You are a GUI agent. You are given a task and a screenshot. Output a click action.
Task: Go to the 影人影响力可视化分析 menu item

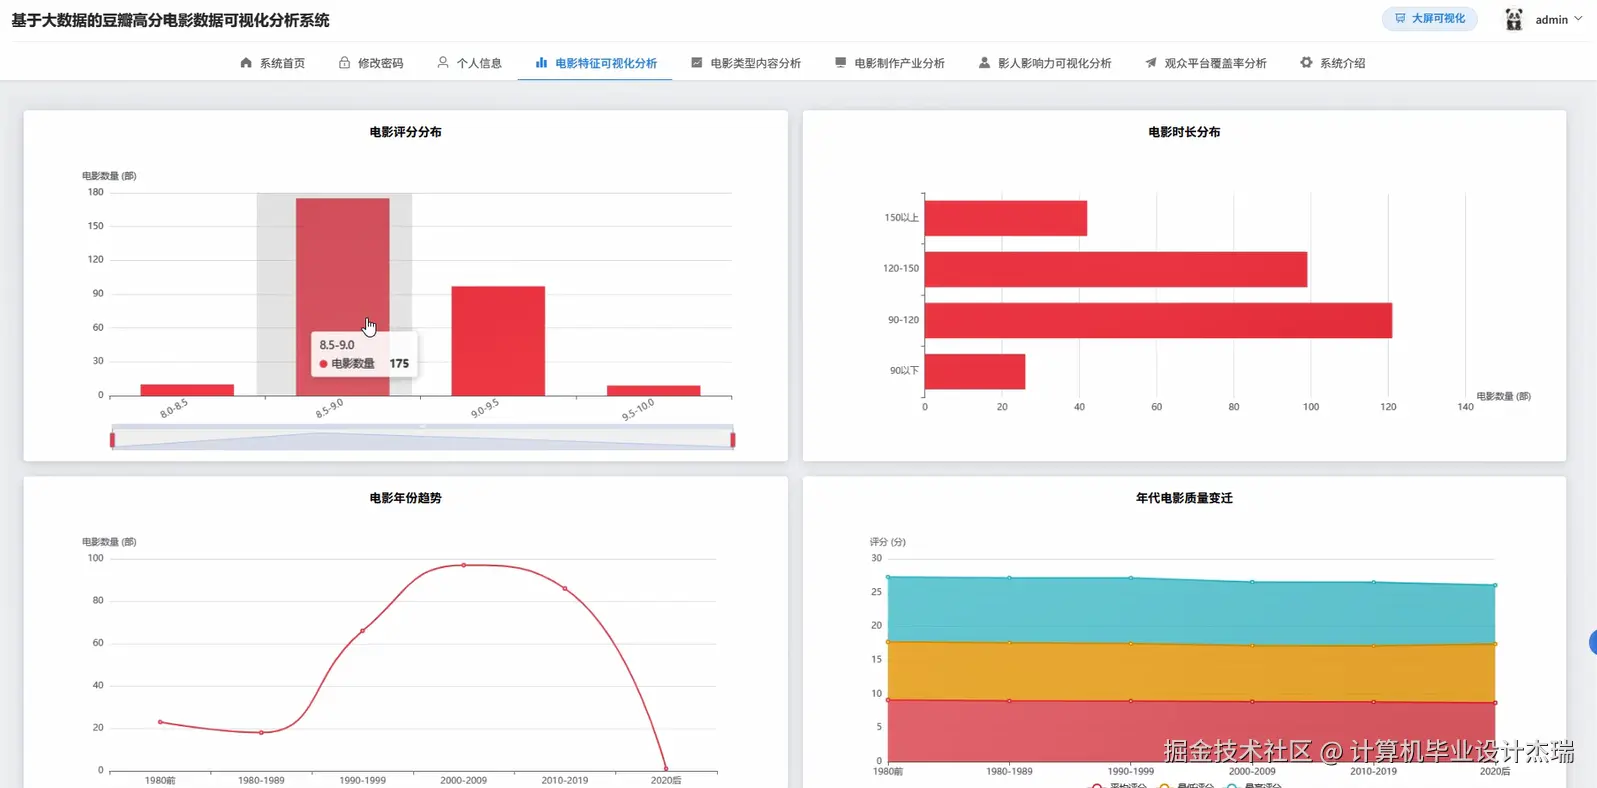click(x=1045, y=63)
